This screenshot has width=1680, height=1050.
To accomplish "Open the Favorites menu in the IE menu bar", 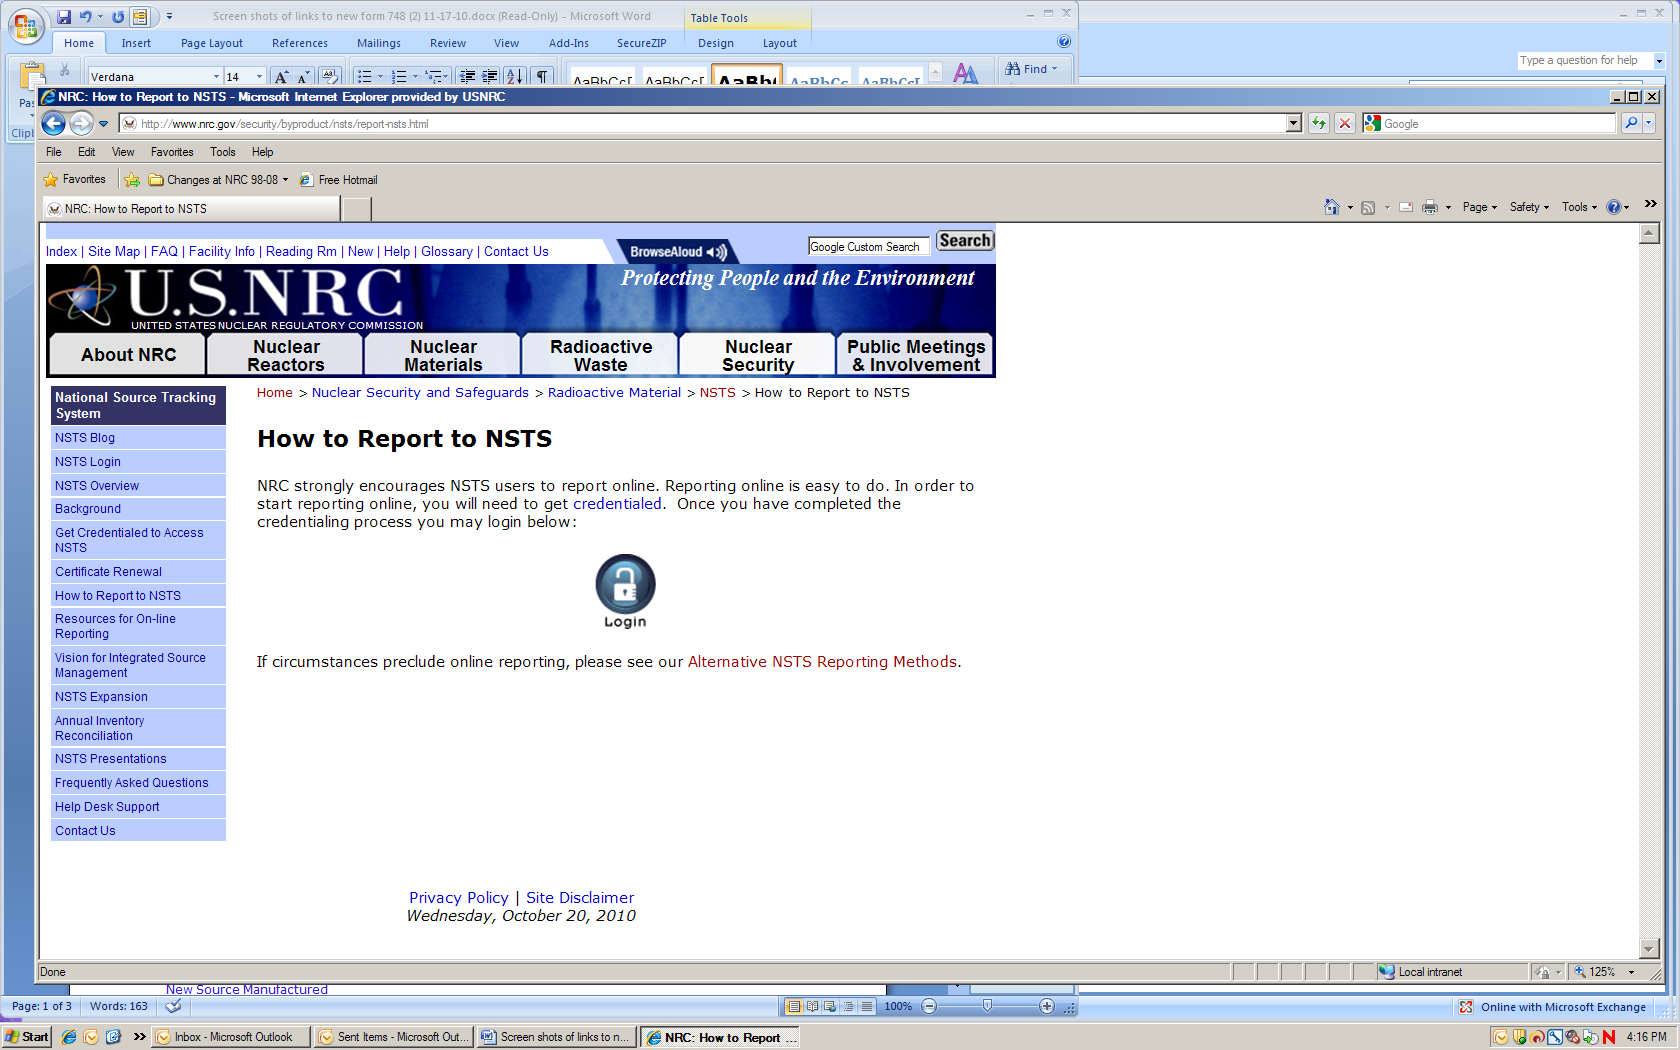I will (172, 152).
